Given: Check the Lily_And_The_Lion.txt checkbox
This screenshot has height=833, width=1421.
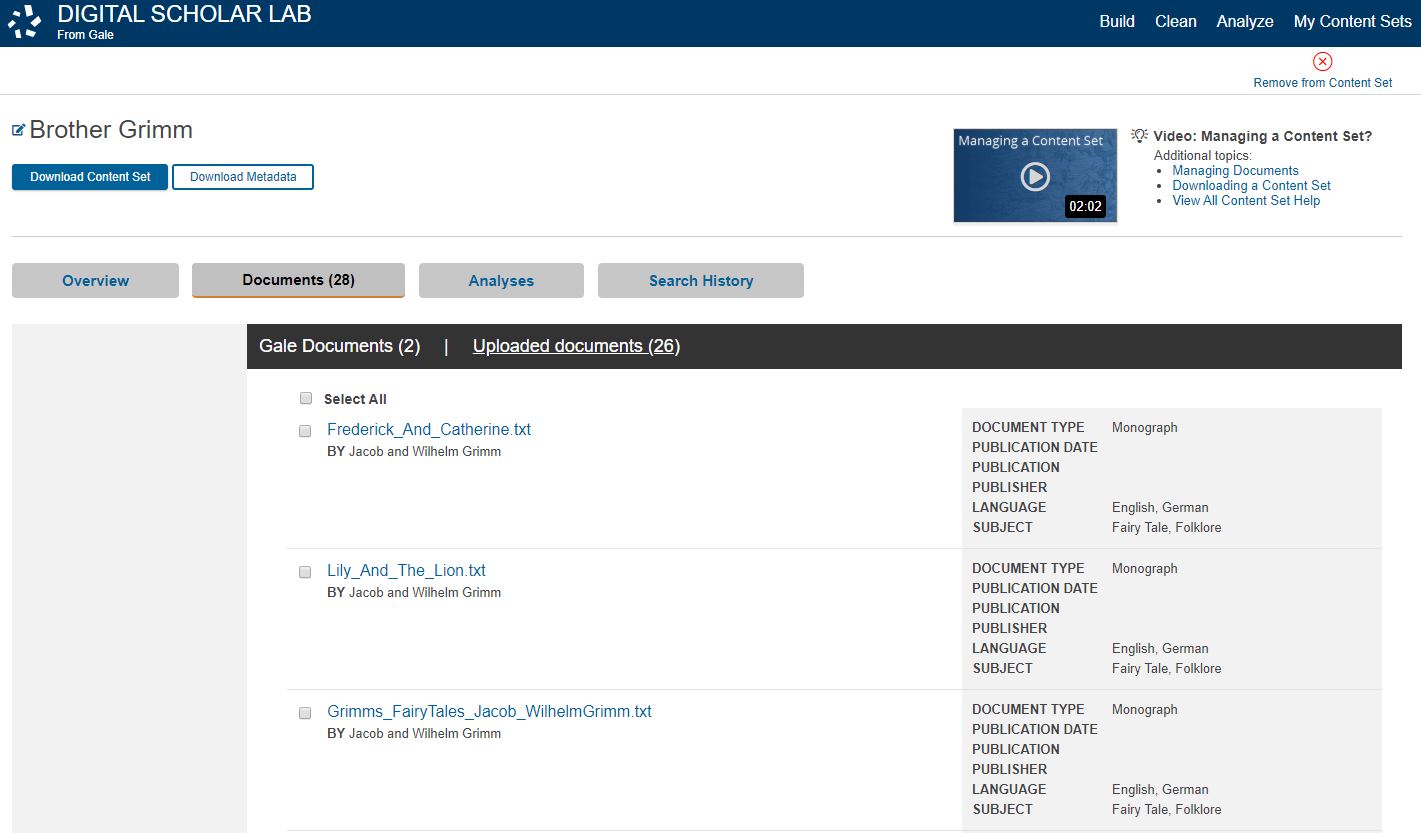Looking at the screenshot, I should click(x=305, y=572).
